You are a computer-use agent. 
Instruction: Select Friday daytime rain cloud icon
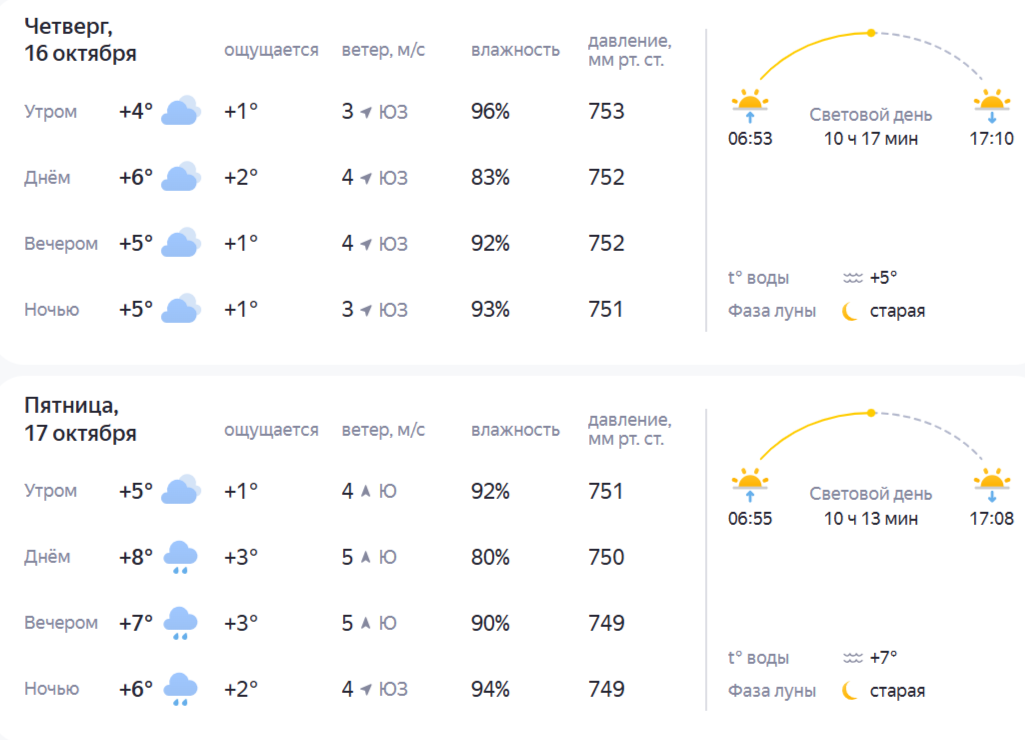[x=181, y=557]
